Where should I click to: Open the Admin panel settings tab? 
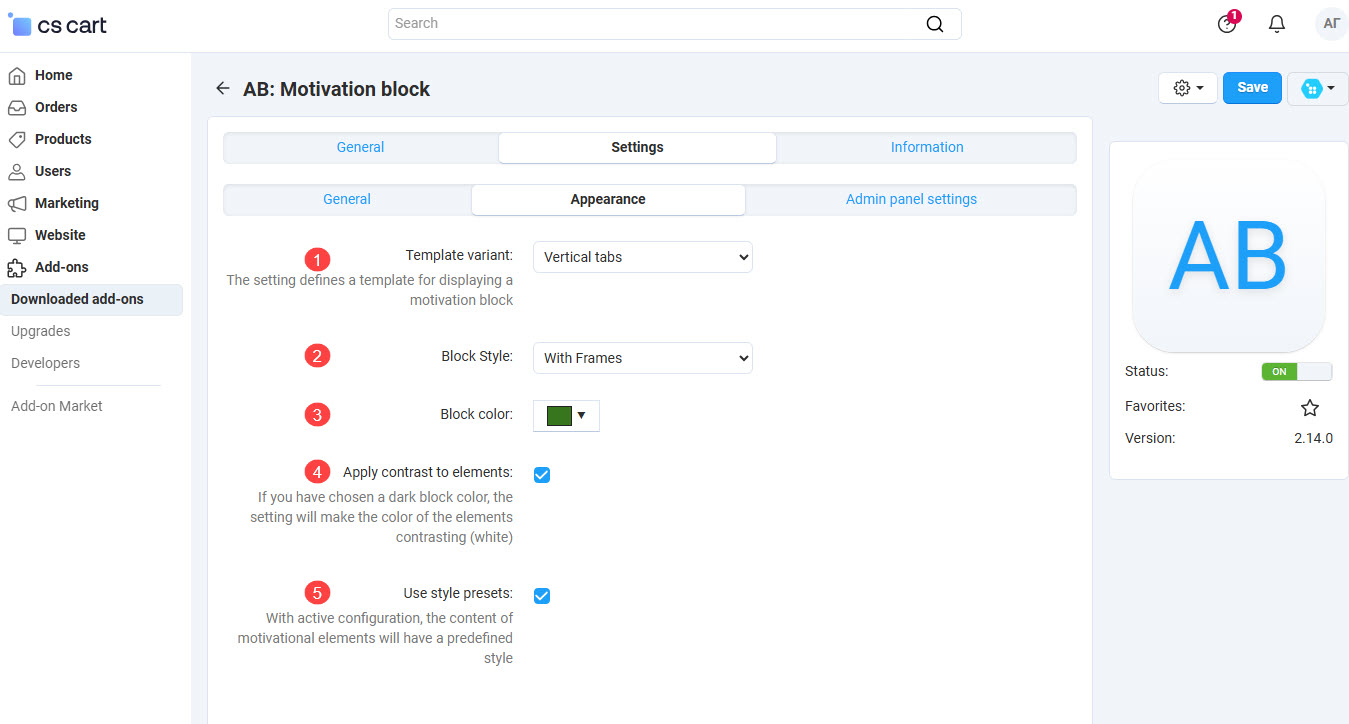(911, 198)
